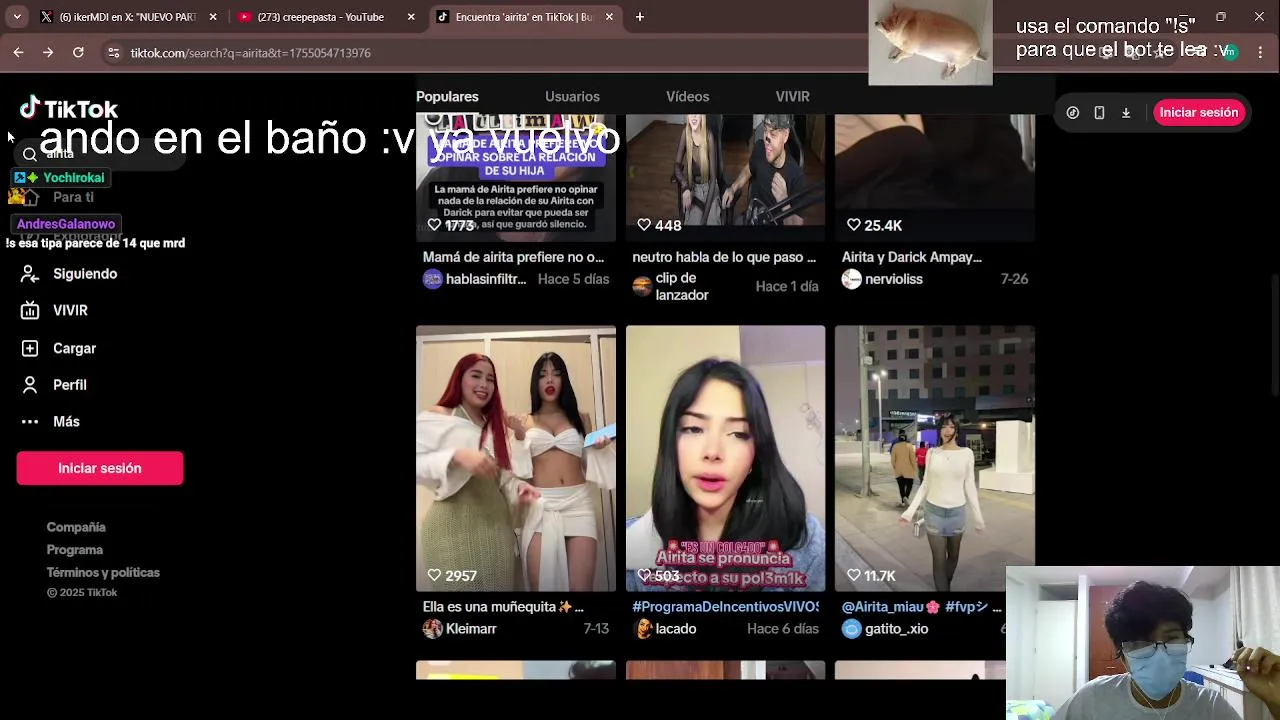Click heart icon with 2957 likes
1280x720 pixels.
[x=434, y=575]
